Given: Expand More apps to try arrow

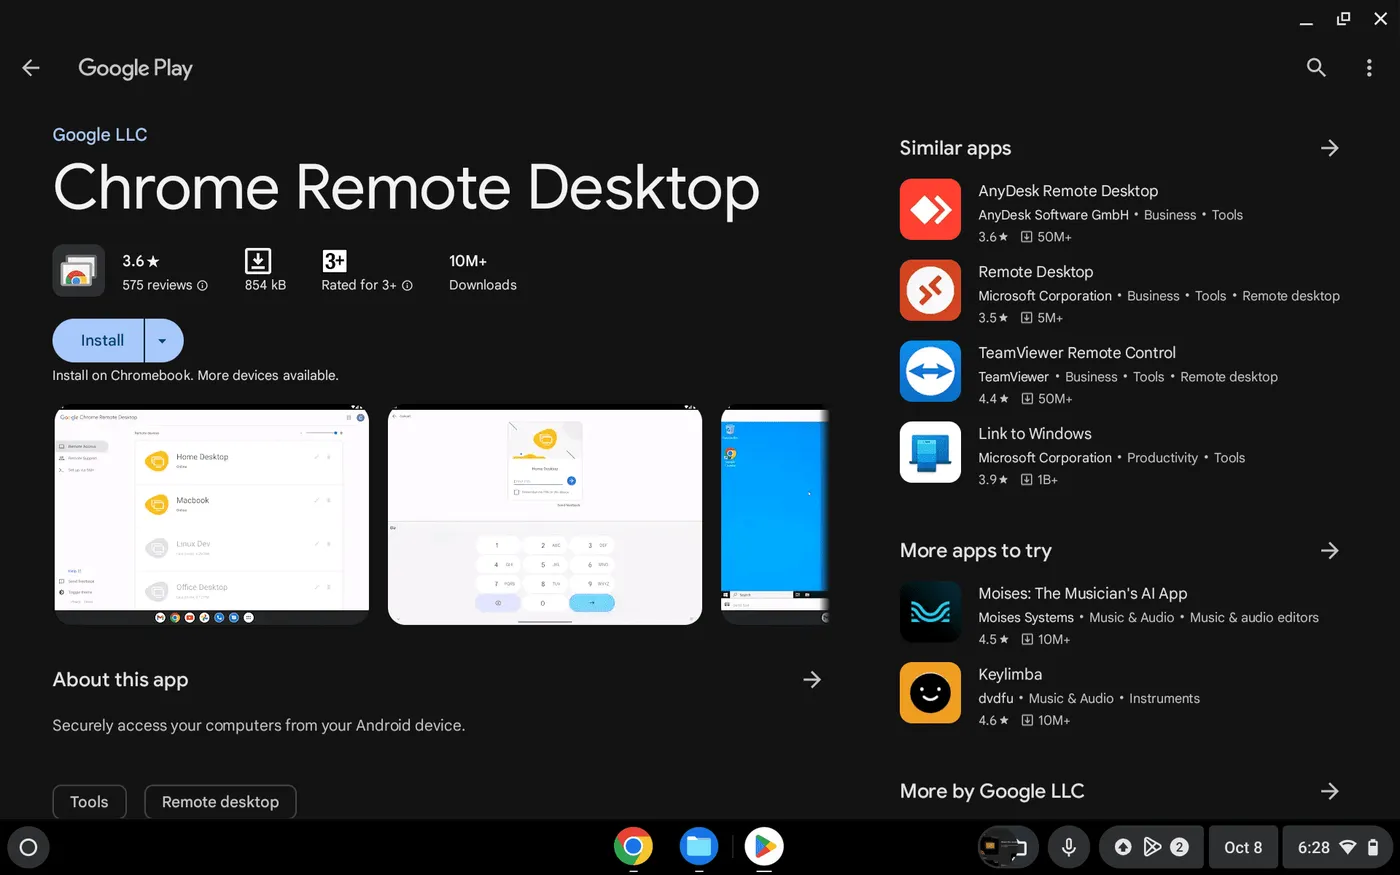Looking at the screenshot, I should pyautogui.click(x=1329, y=551).
